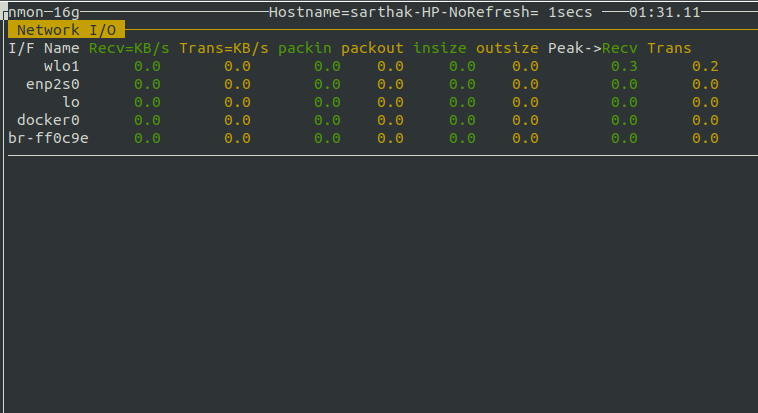
Task: Click the insize column header
Action: point(439,48)
